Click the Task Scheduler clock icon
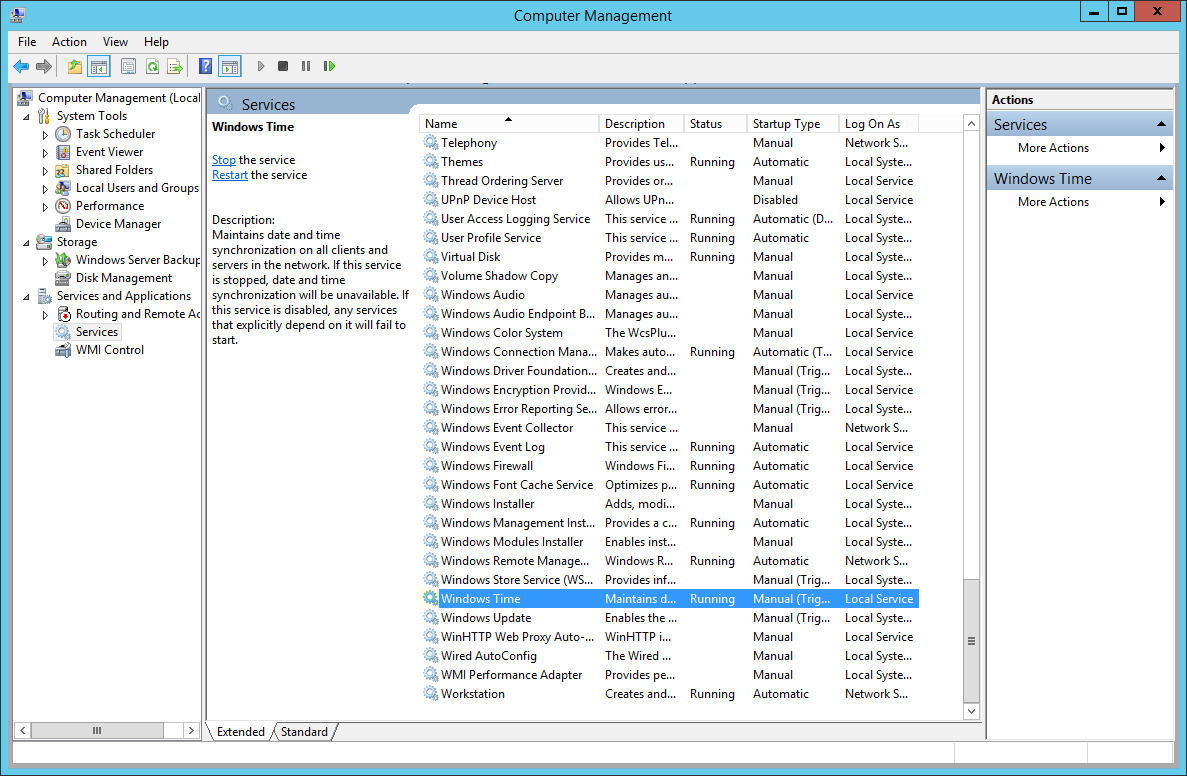This screenshot has width=1187, height=776. click(63, 134)
